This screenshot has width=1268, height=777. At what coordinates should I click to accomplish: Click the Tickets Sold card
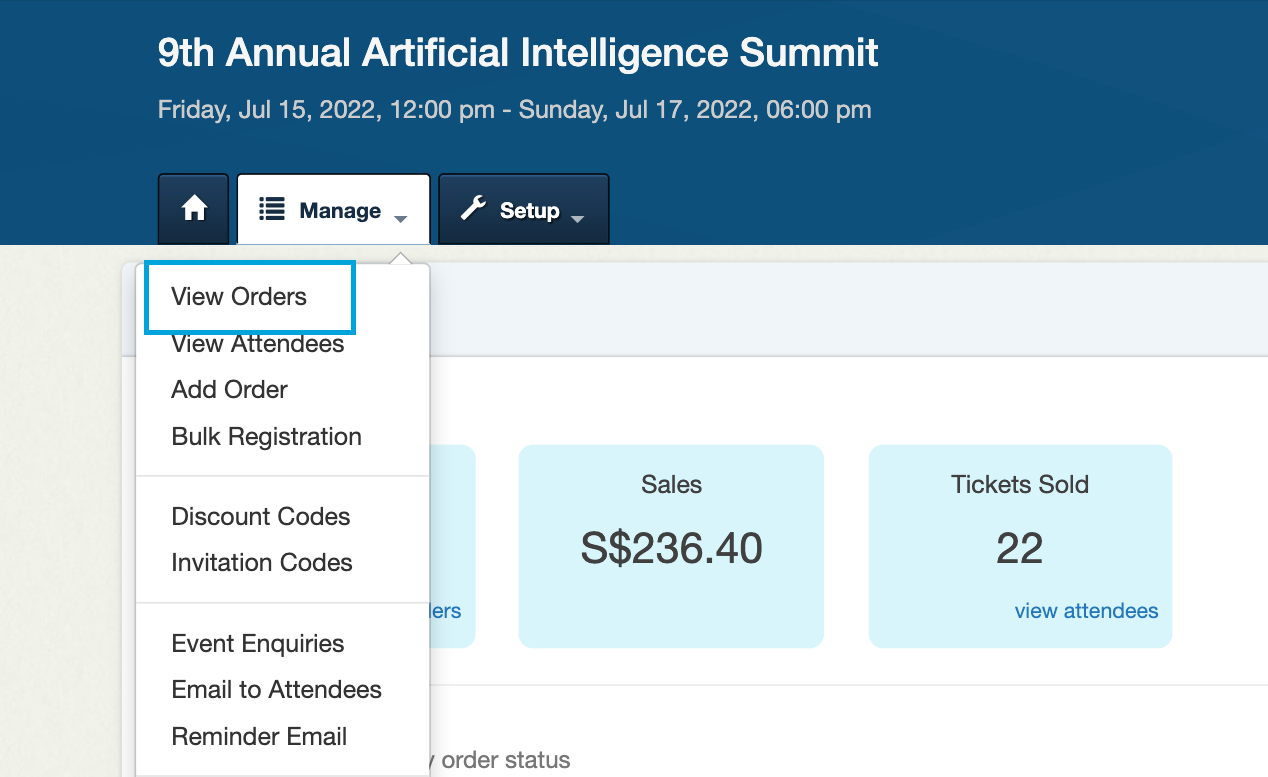[x=1020, y=546]
